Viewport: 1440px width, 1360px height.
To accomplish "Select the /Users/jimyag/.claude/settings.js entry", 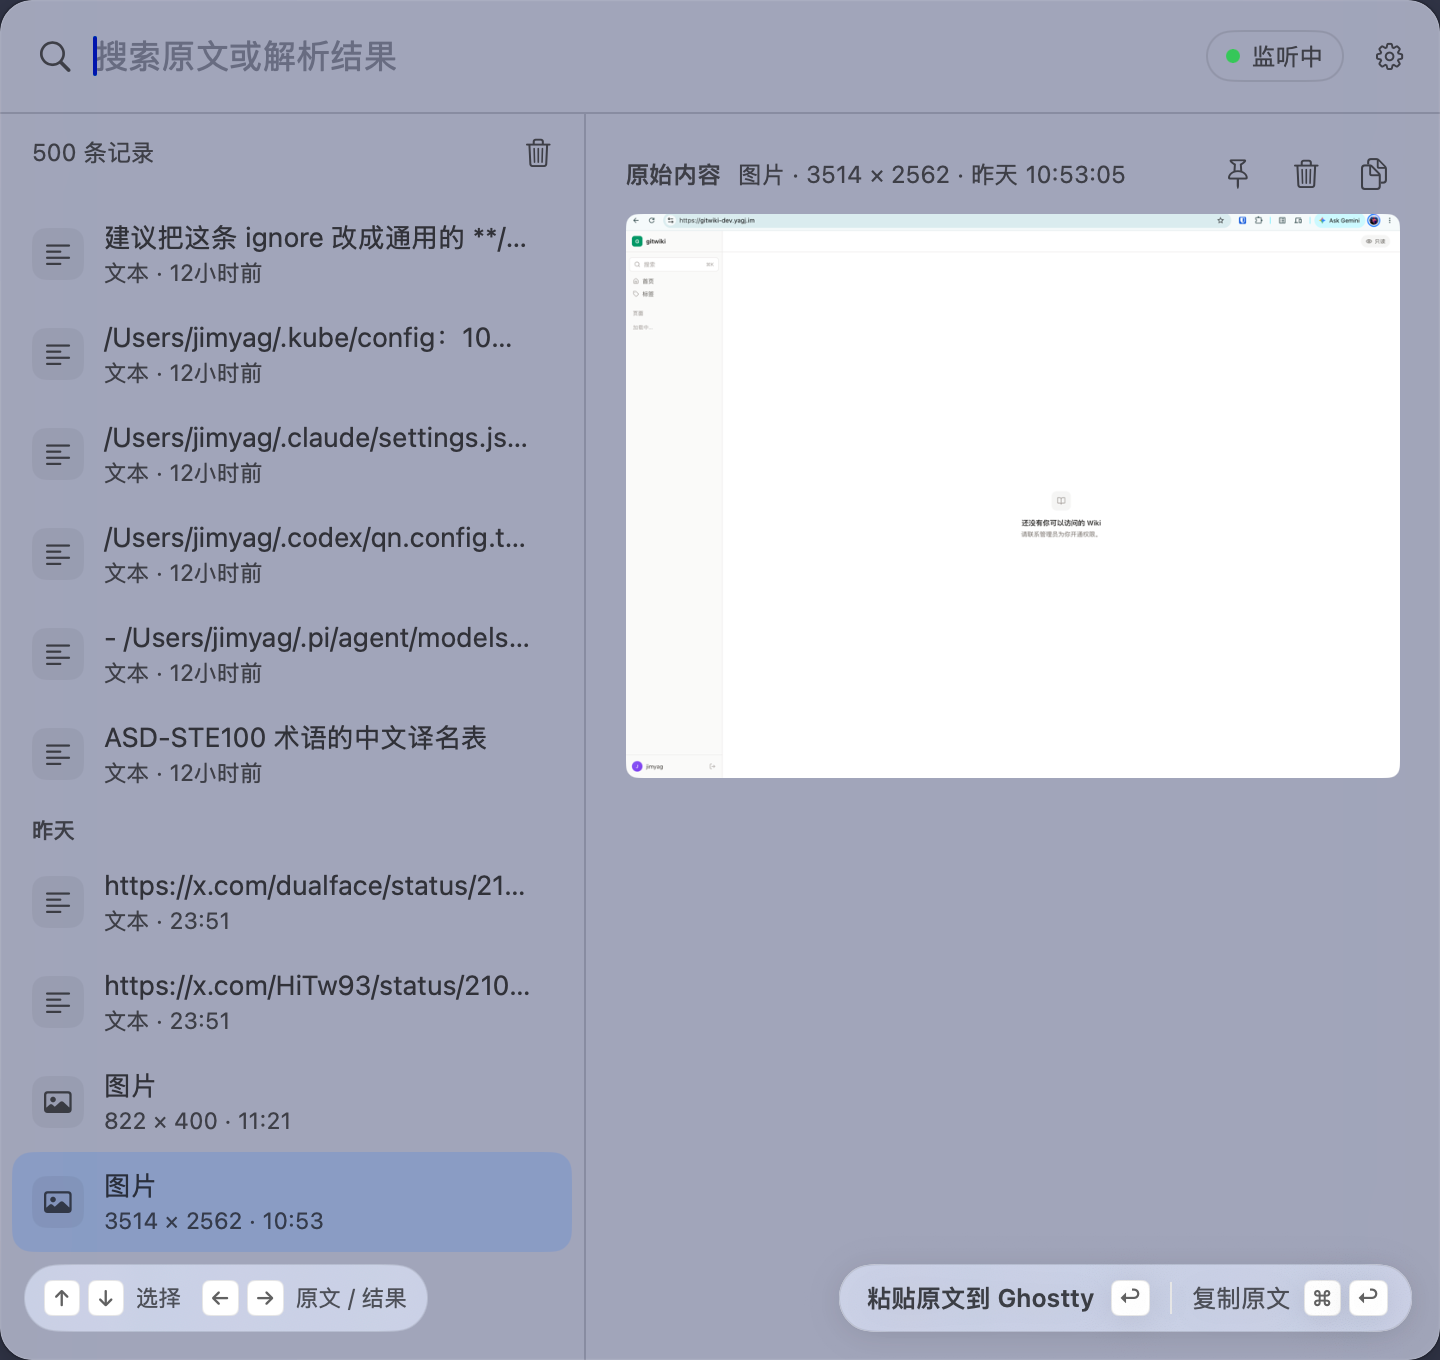I will [292, 454].
